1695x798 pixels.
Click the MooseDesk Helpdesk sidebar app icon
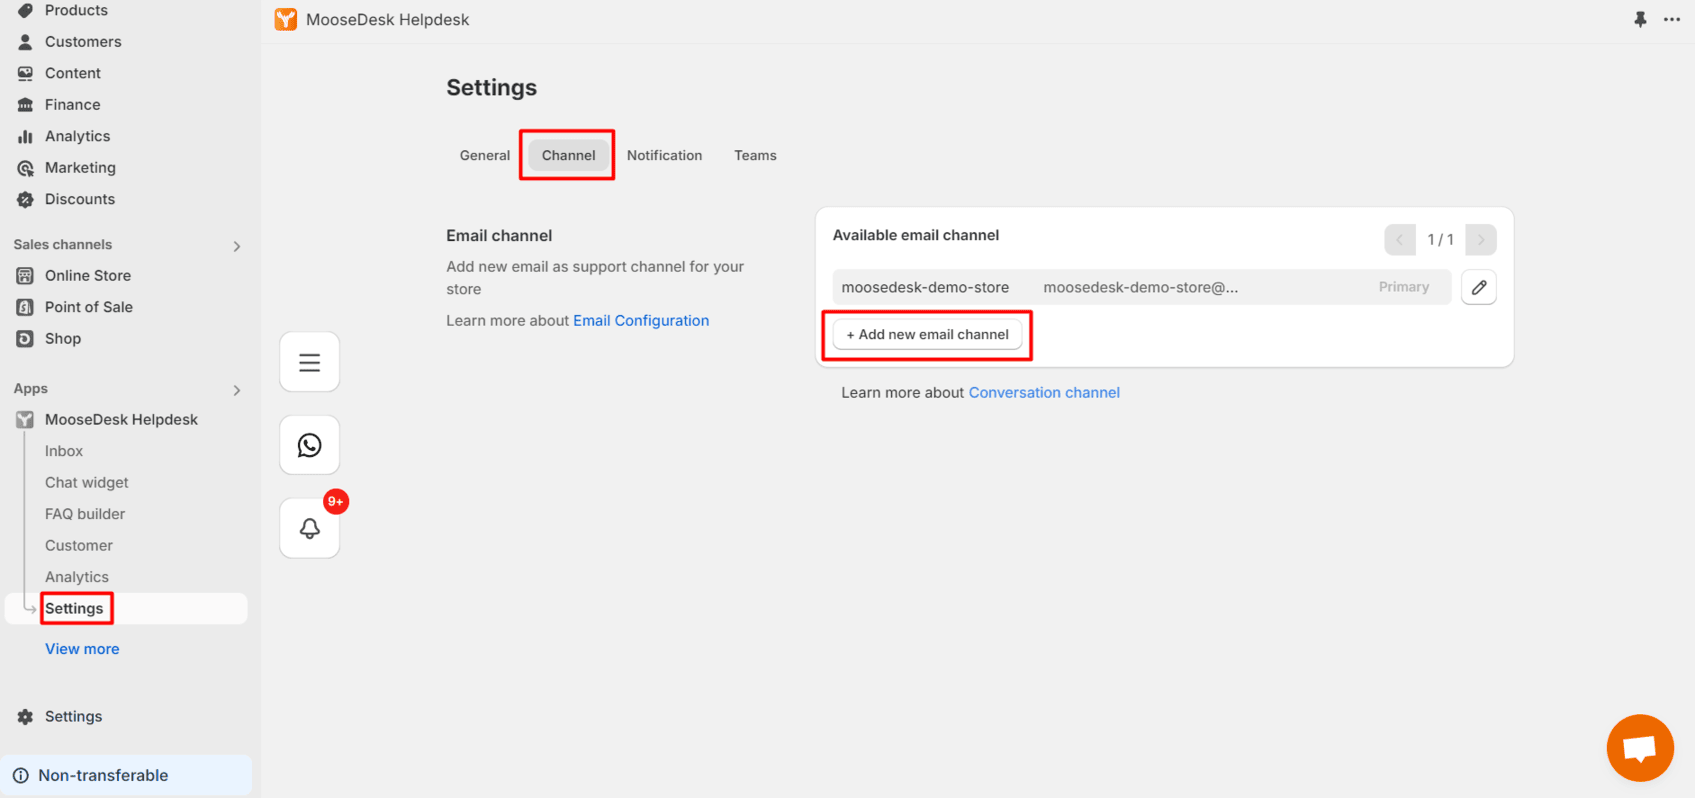coord(25,420)
